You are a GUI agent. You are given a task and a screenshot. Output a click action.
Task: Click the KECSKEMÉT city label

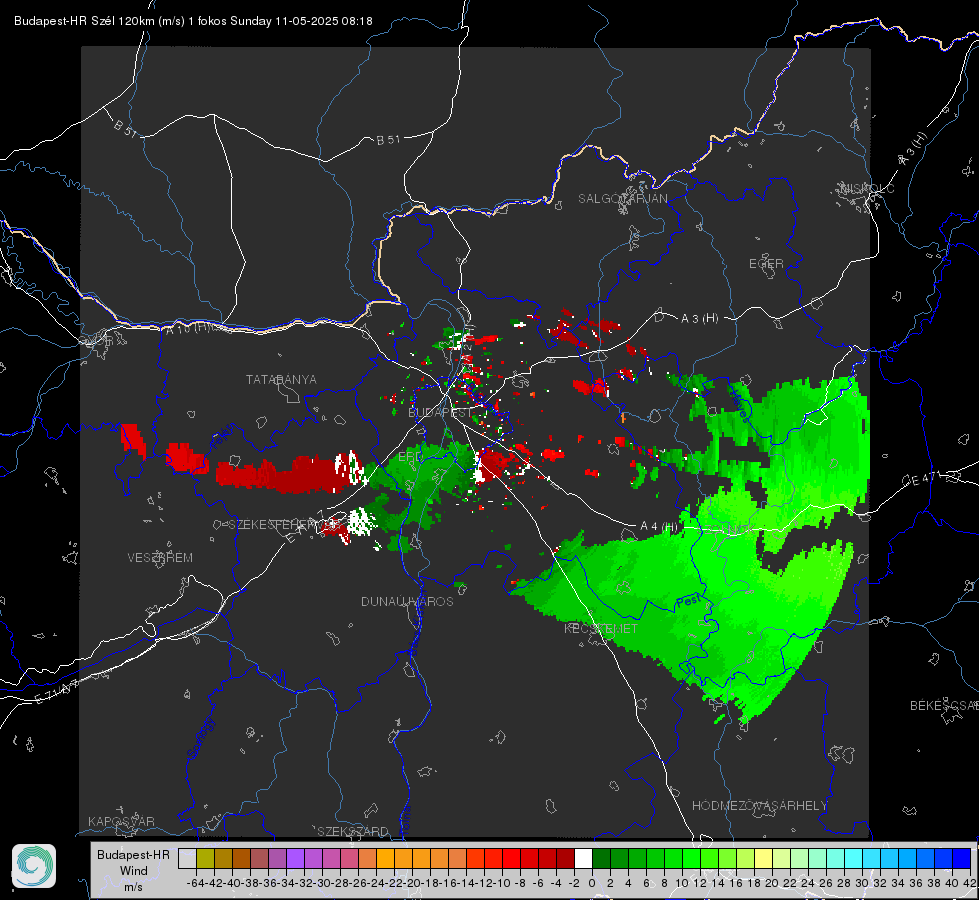[x=601, y=628]
